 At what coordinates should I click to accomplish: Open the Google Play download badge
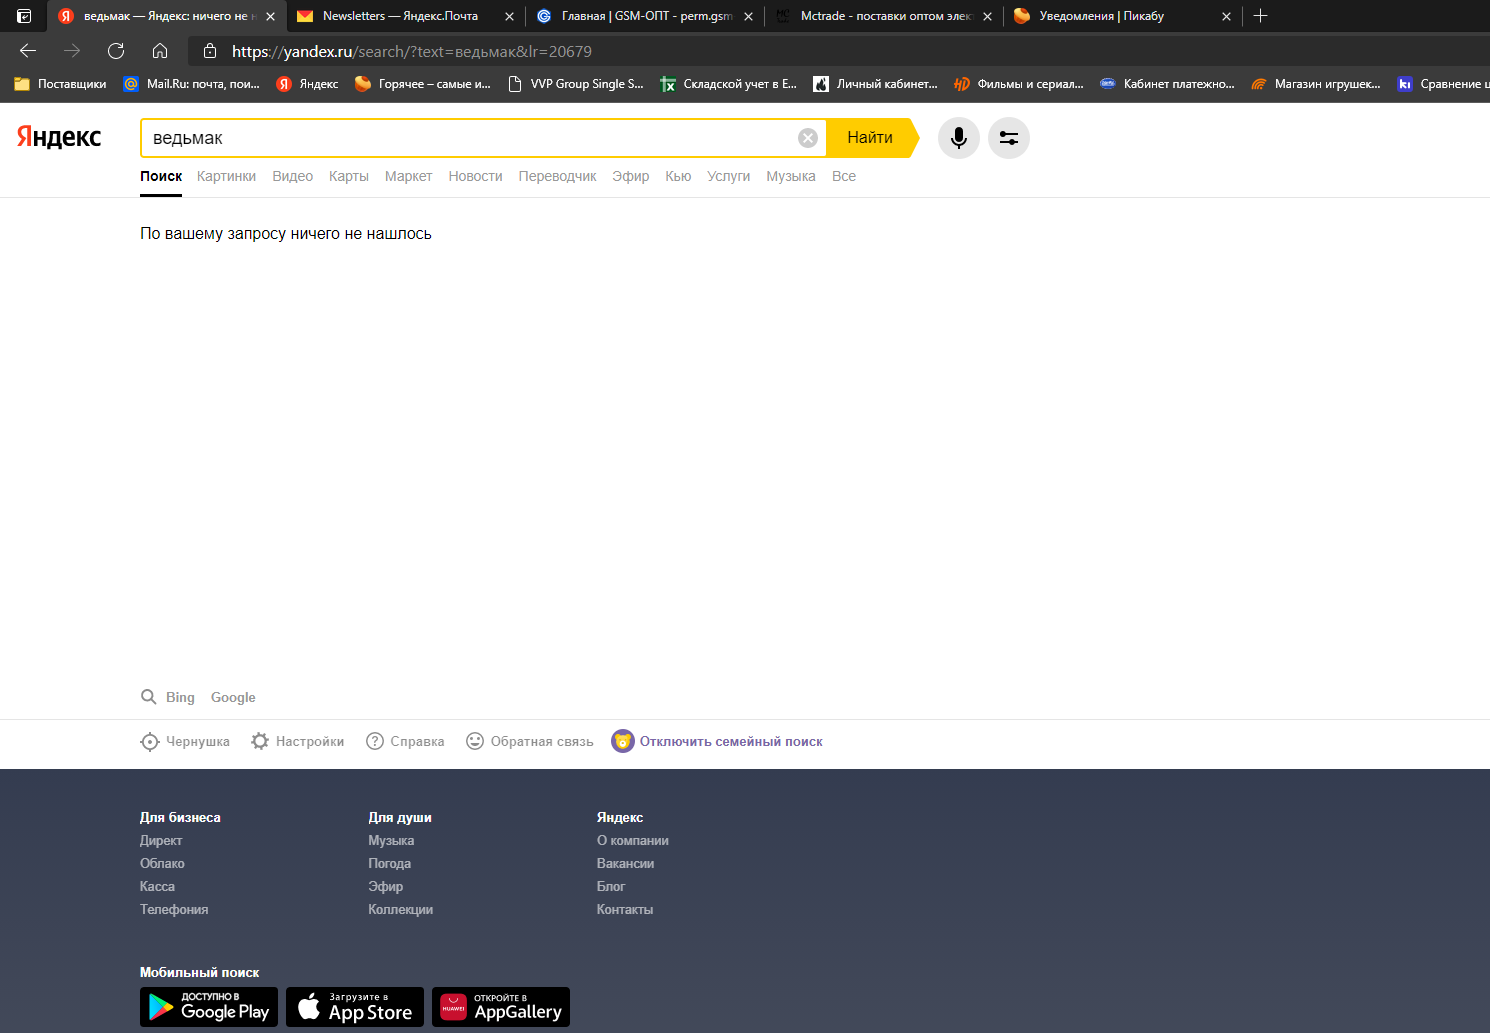209,1007
